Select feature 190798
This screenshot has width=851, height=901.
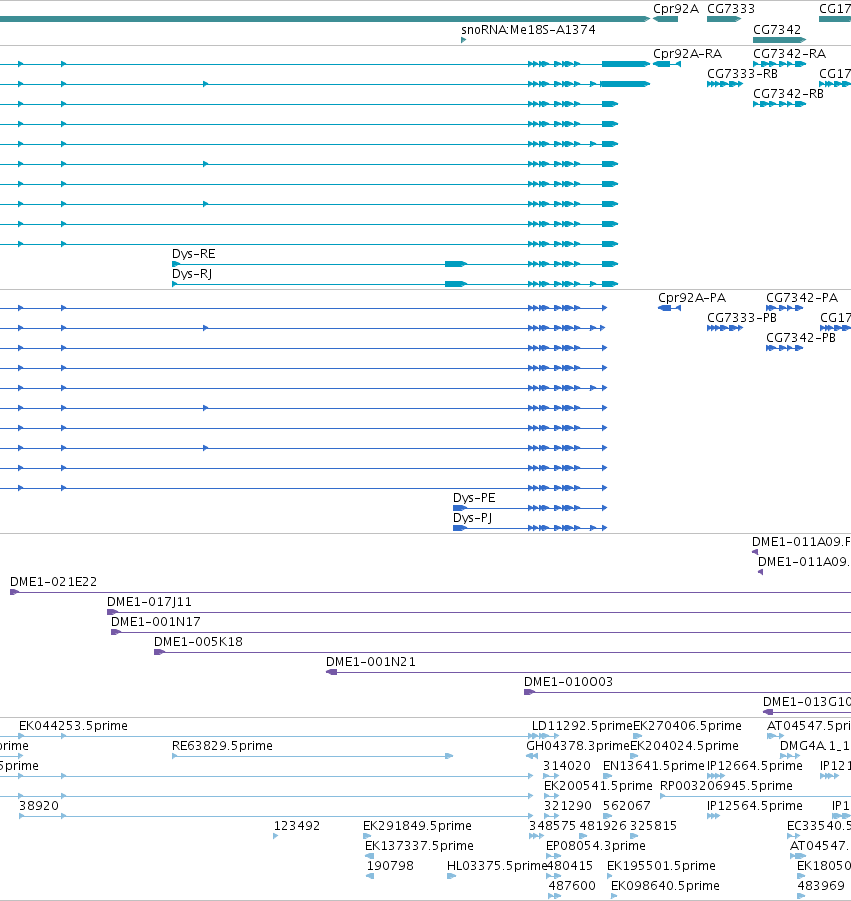390,866
